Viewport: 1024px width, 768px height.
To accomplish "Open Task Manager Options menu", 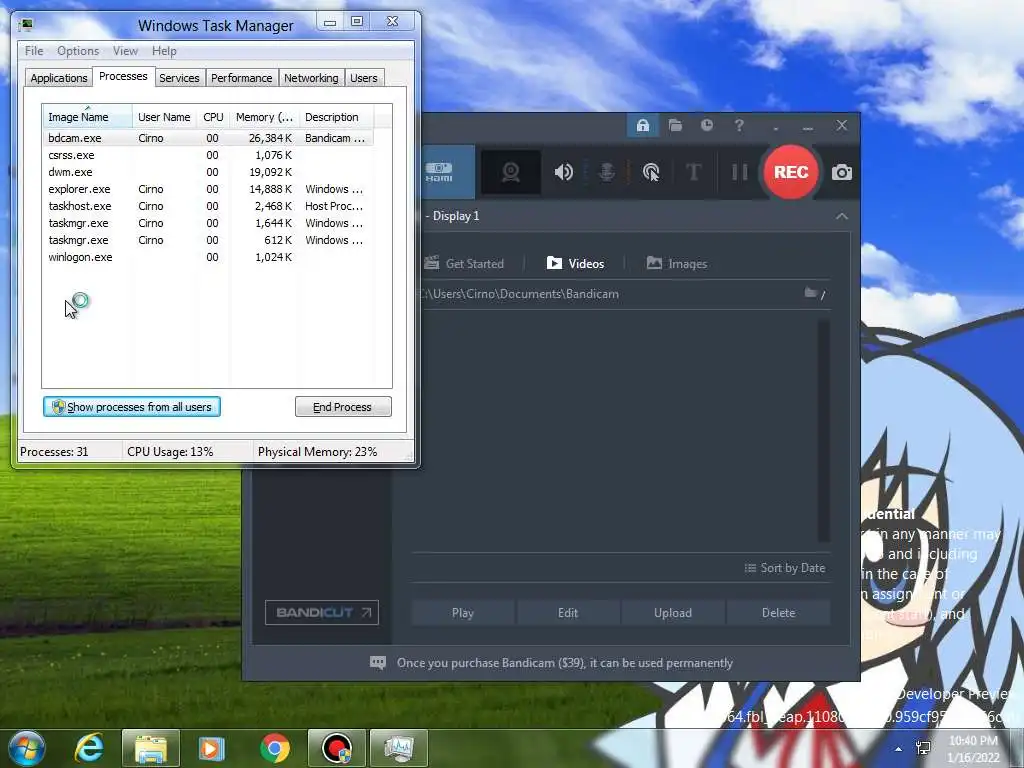I will pos(78,51).
